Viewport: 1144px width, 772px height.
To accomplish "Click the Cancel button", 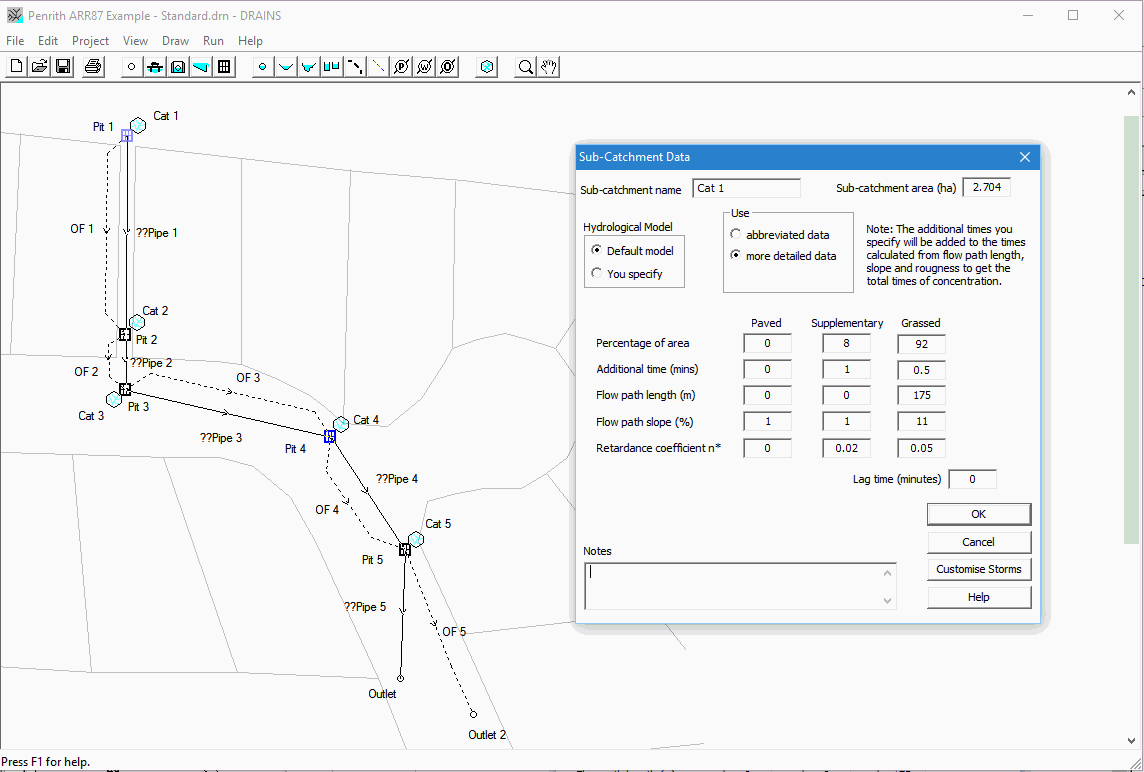I will point(979,542).
